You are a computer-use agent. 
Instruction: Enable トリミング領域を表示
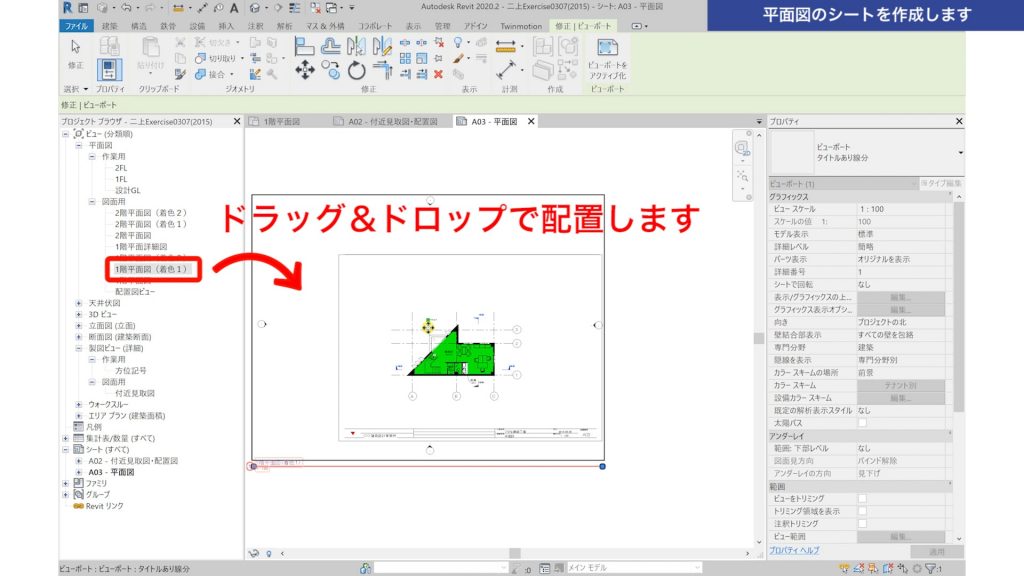[862, 510]
